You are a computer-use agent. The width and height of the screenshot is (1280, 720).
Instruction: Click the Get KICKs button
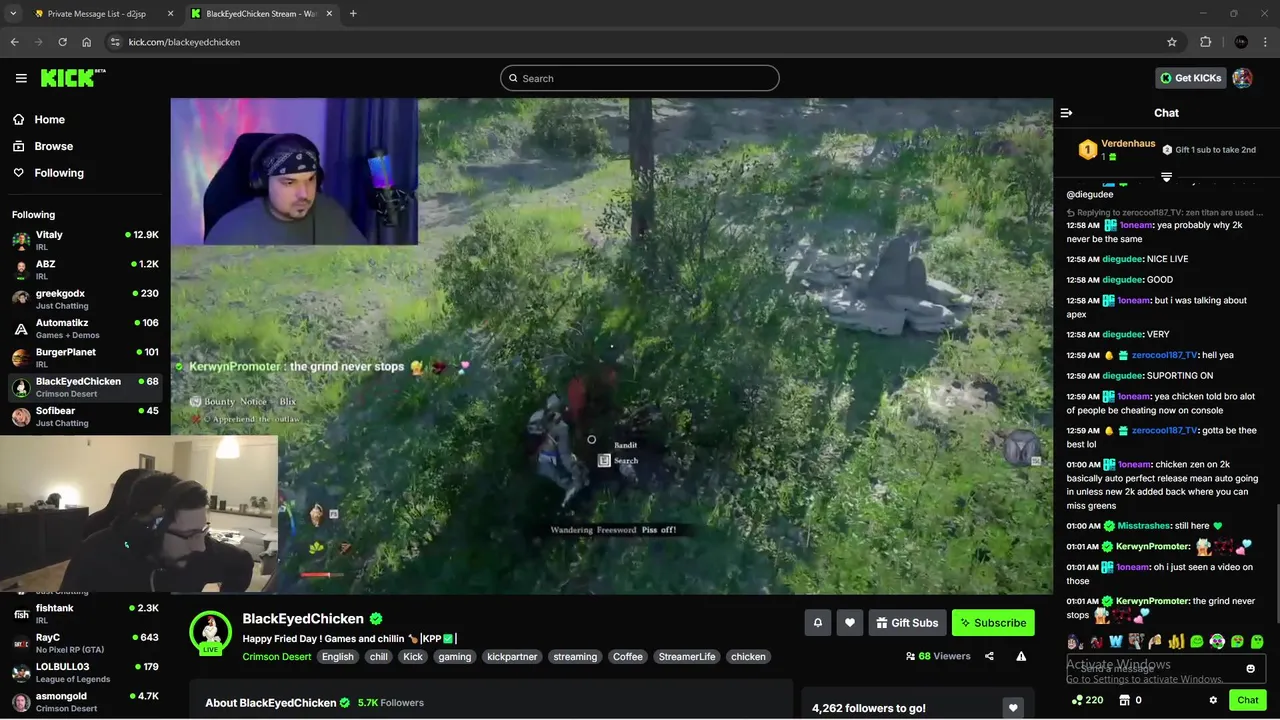pos(1190,78)
